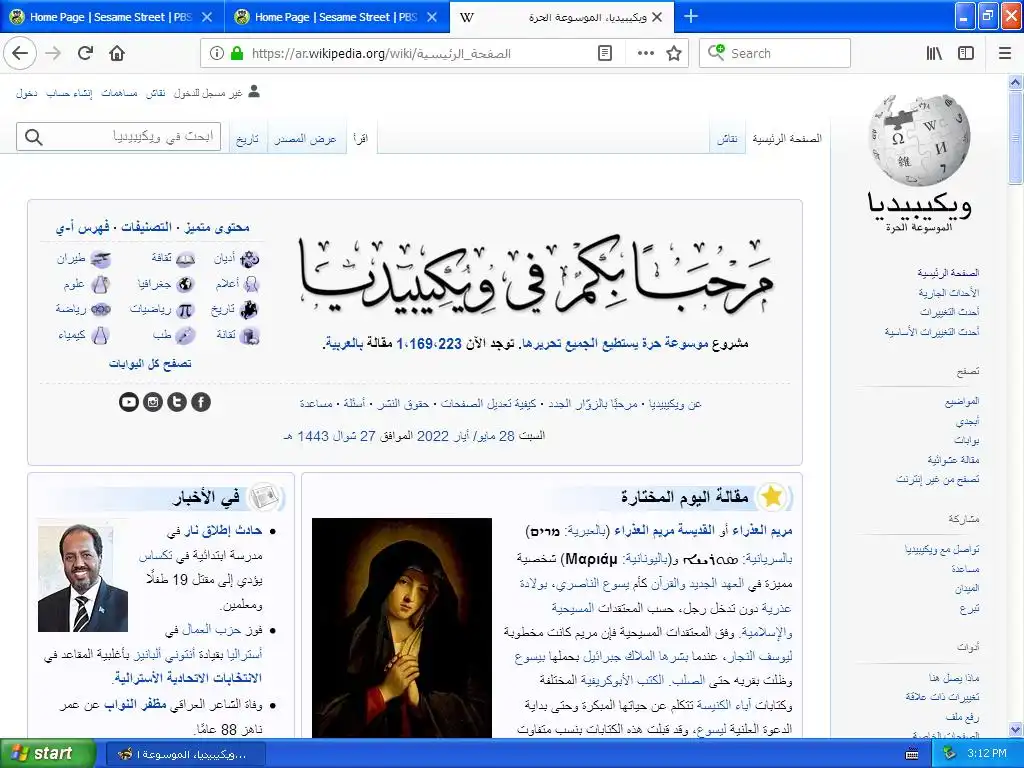1024x768 pixels.
Task: Toggle Reader View icon in address bar
Action: click(605, 53)
